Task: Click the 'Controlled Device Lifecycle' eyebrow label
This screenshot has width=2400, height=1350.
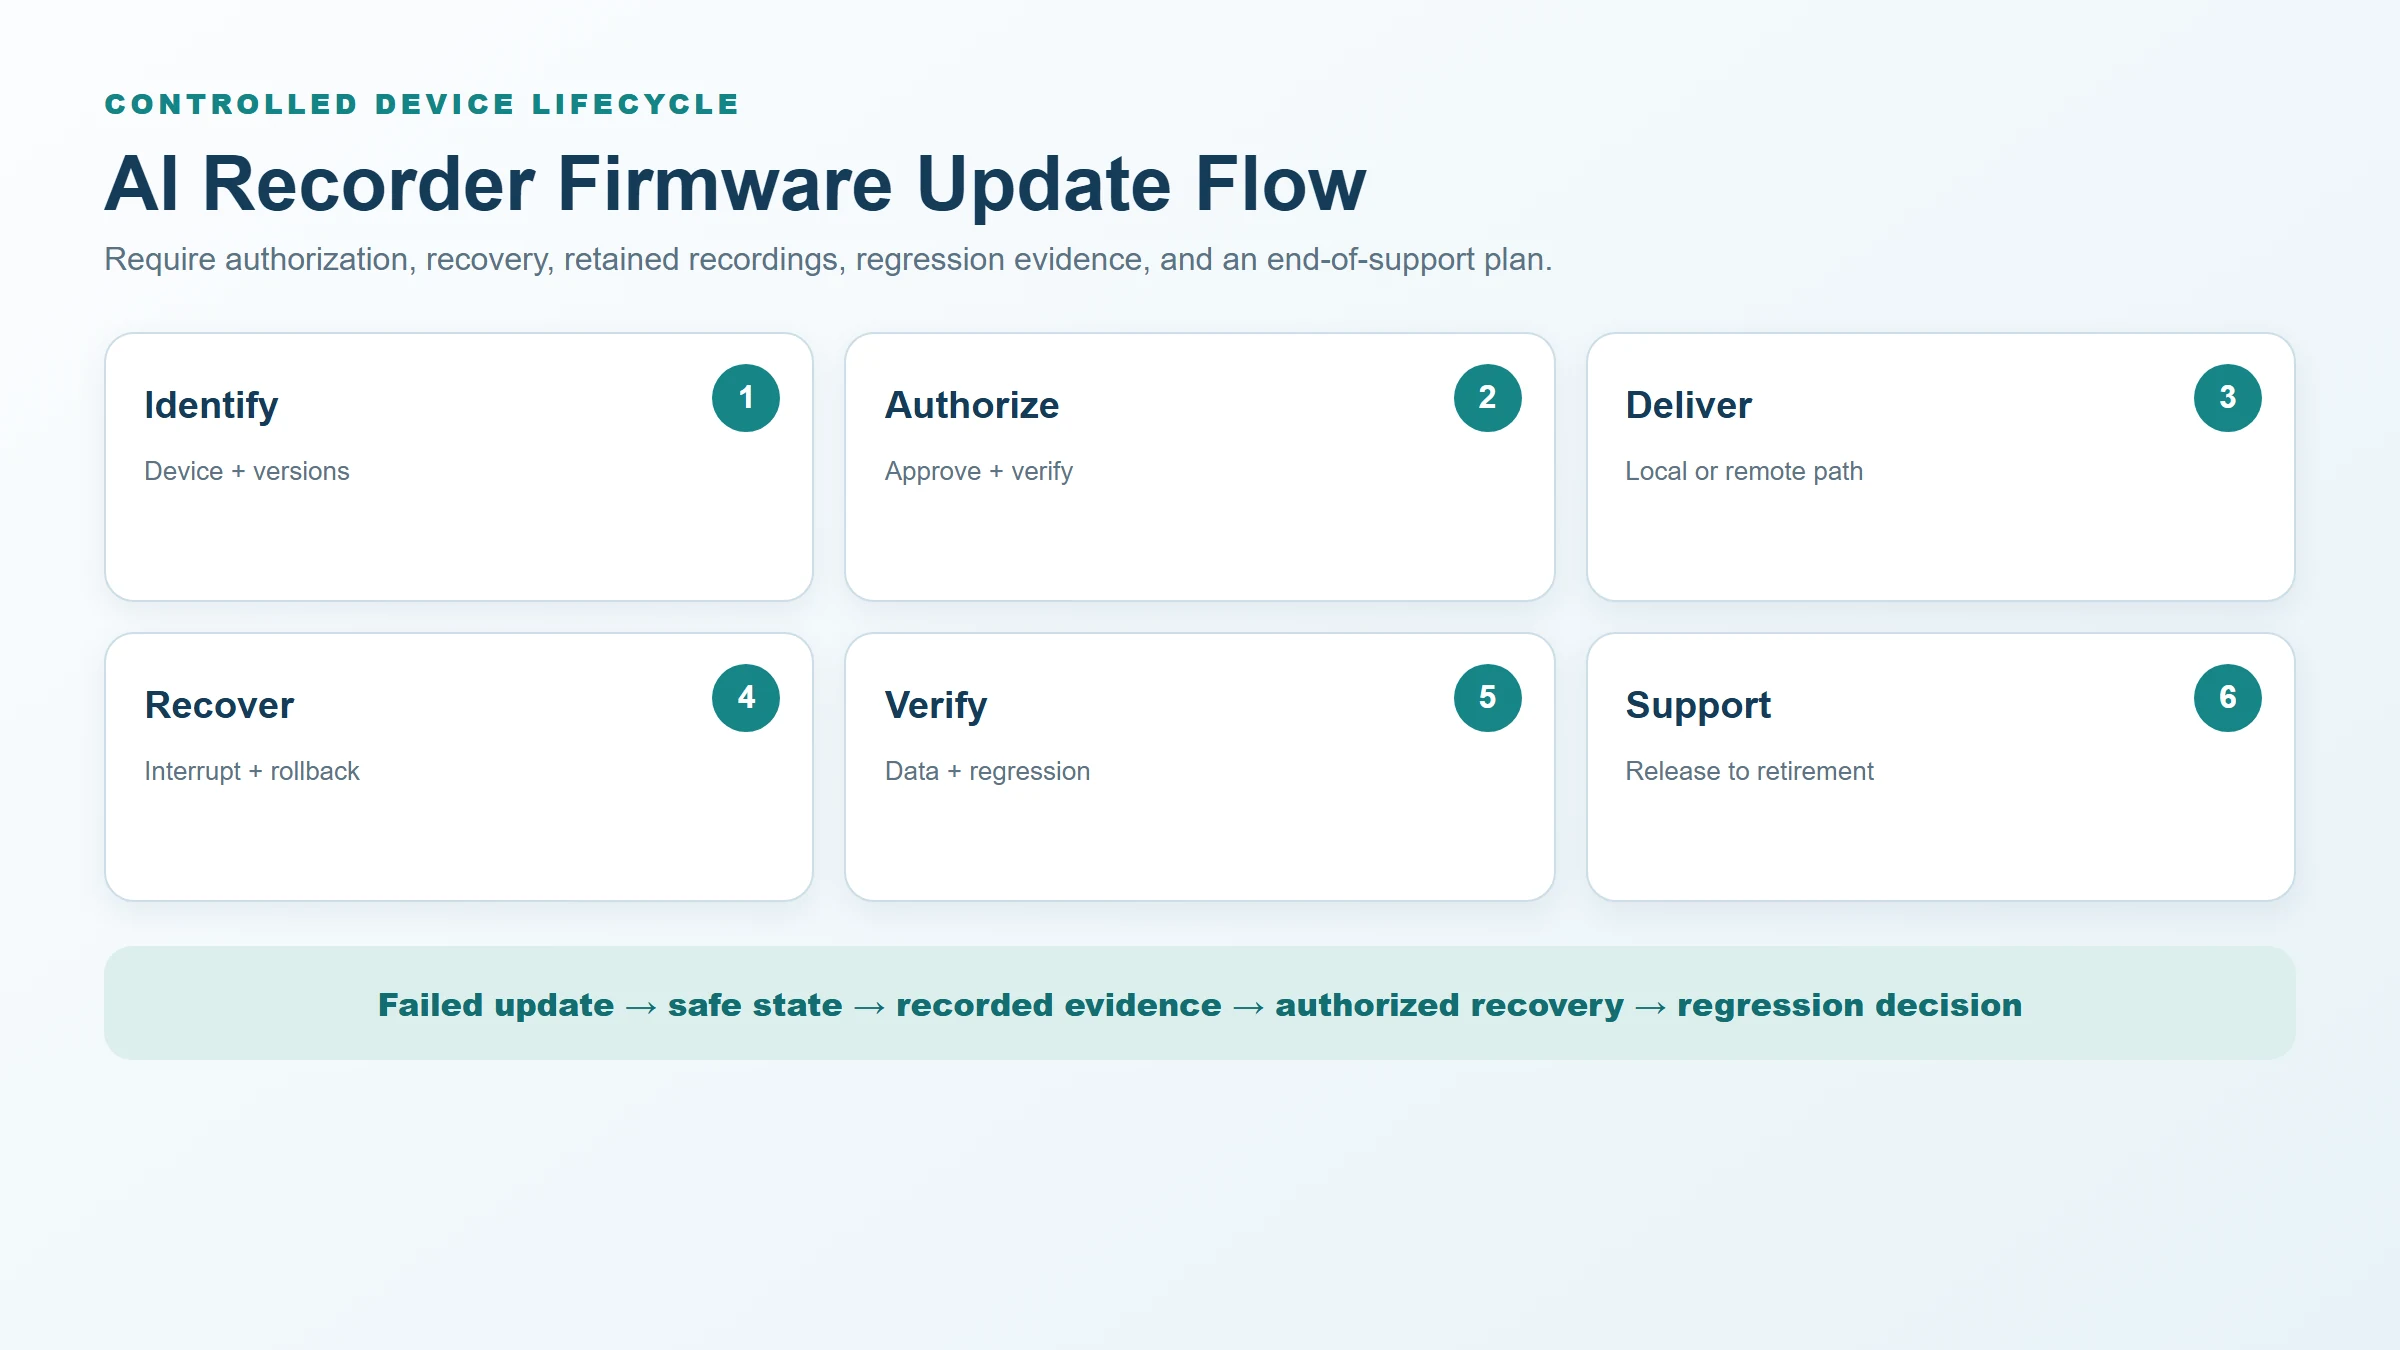Action: pos(422,104)
